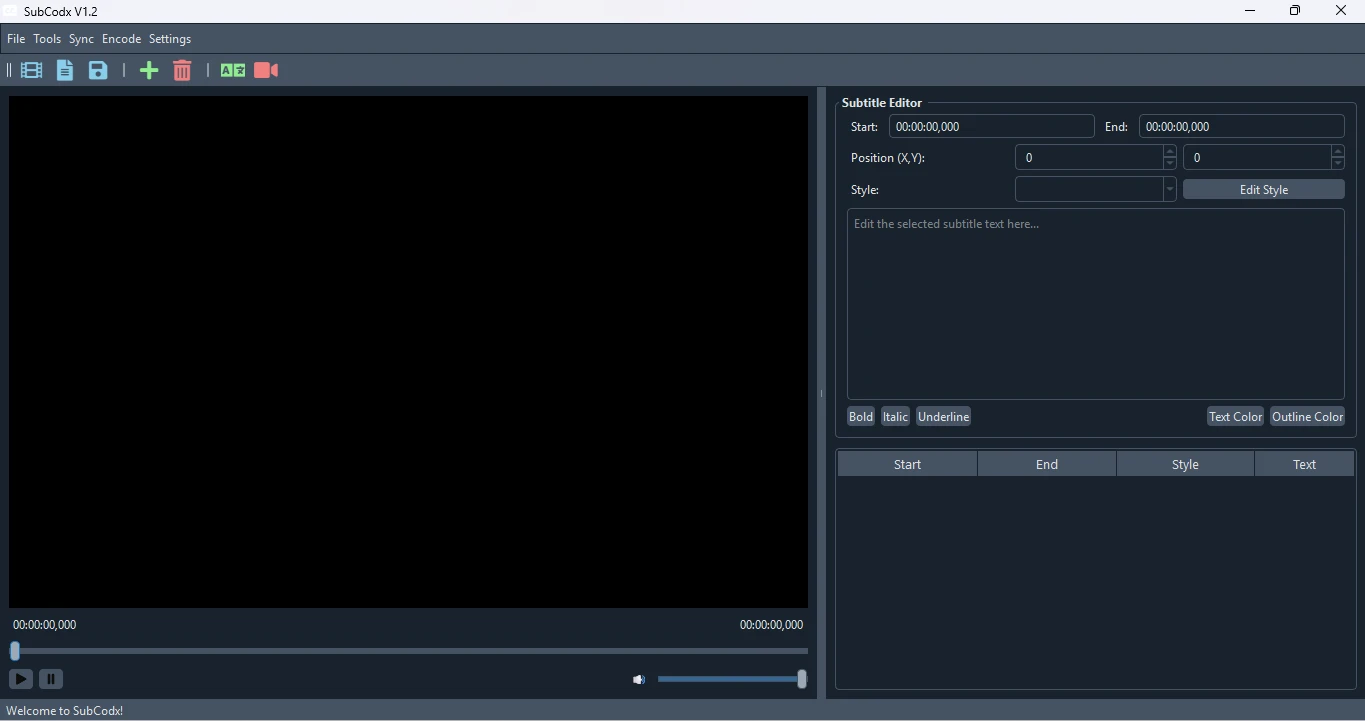This screenshot has width=1365, height=721.
Task: Open the File menu
Action: coord(16,39)
